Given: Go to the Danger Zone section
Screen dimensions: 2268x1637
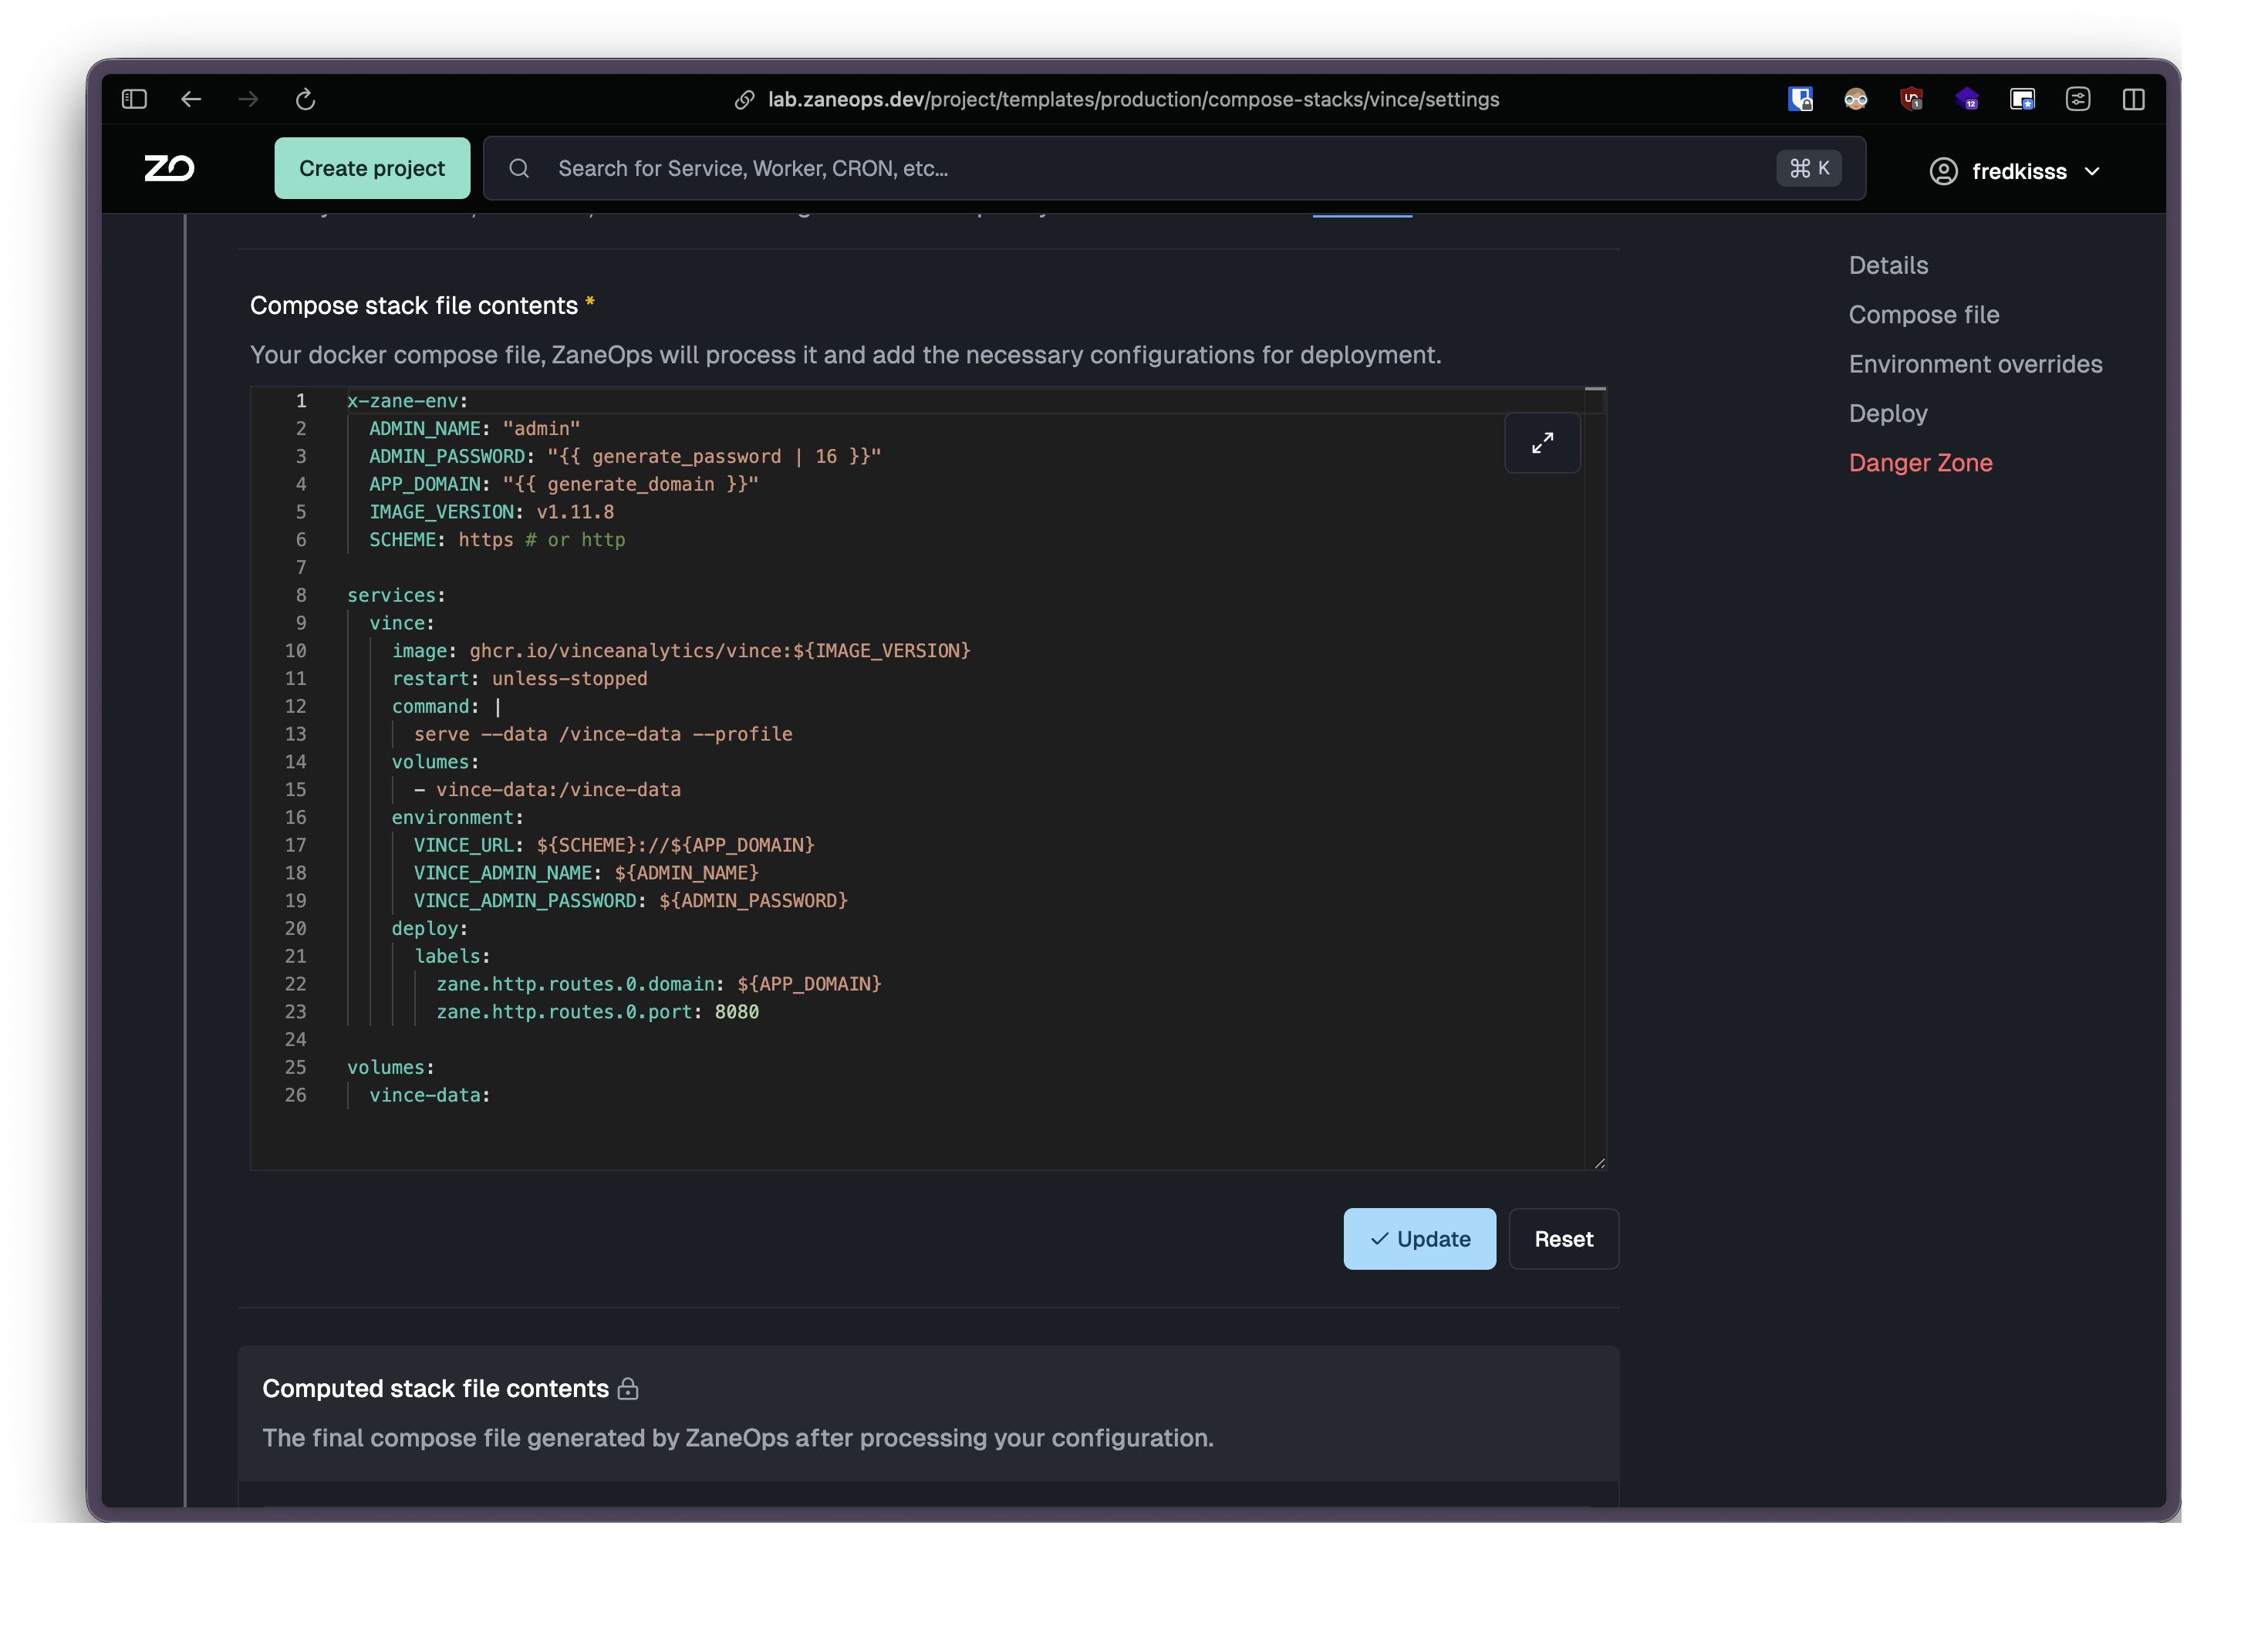Looking at the screenshot, I should [x=1920, y=462].
